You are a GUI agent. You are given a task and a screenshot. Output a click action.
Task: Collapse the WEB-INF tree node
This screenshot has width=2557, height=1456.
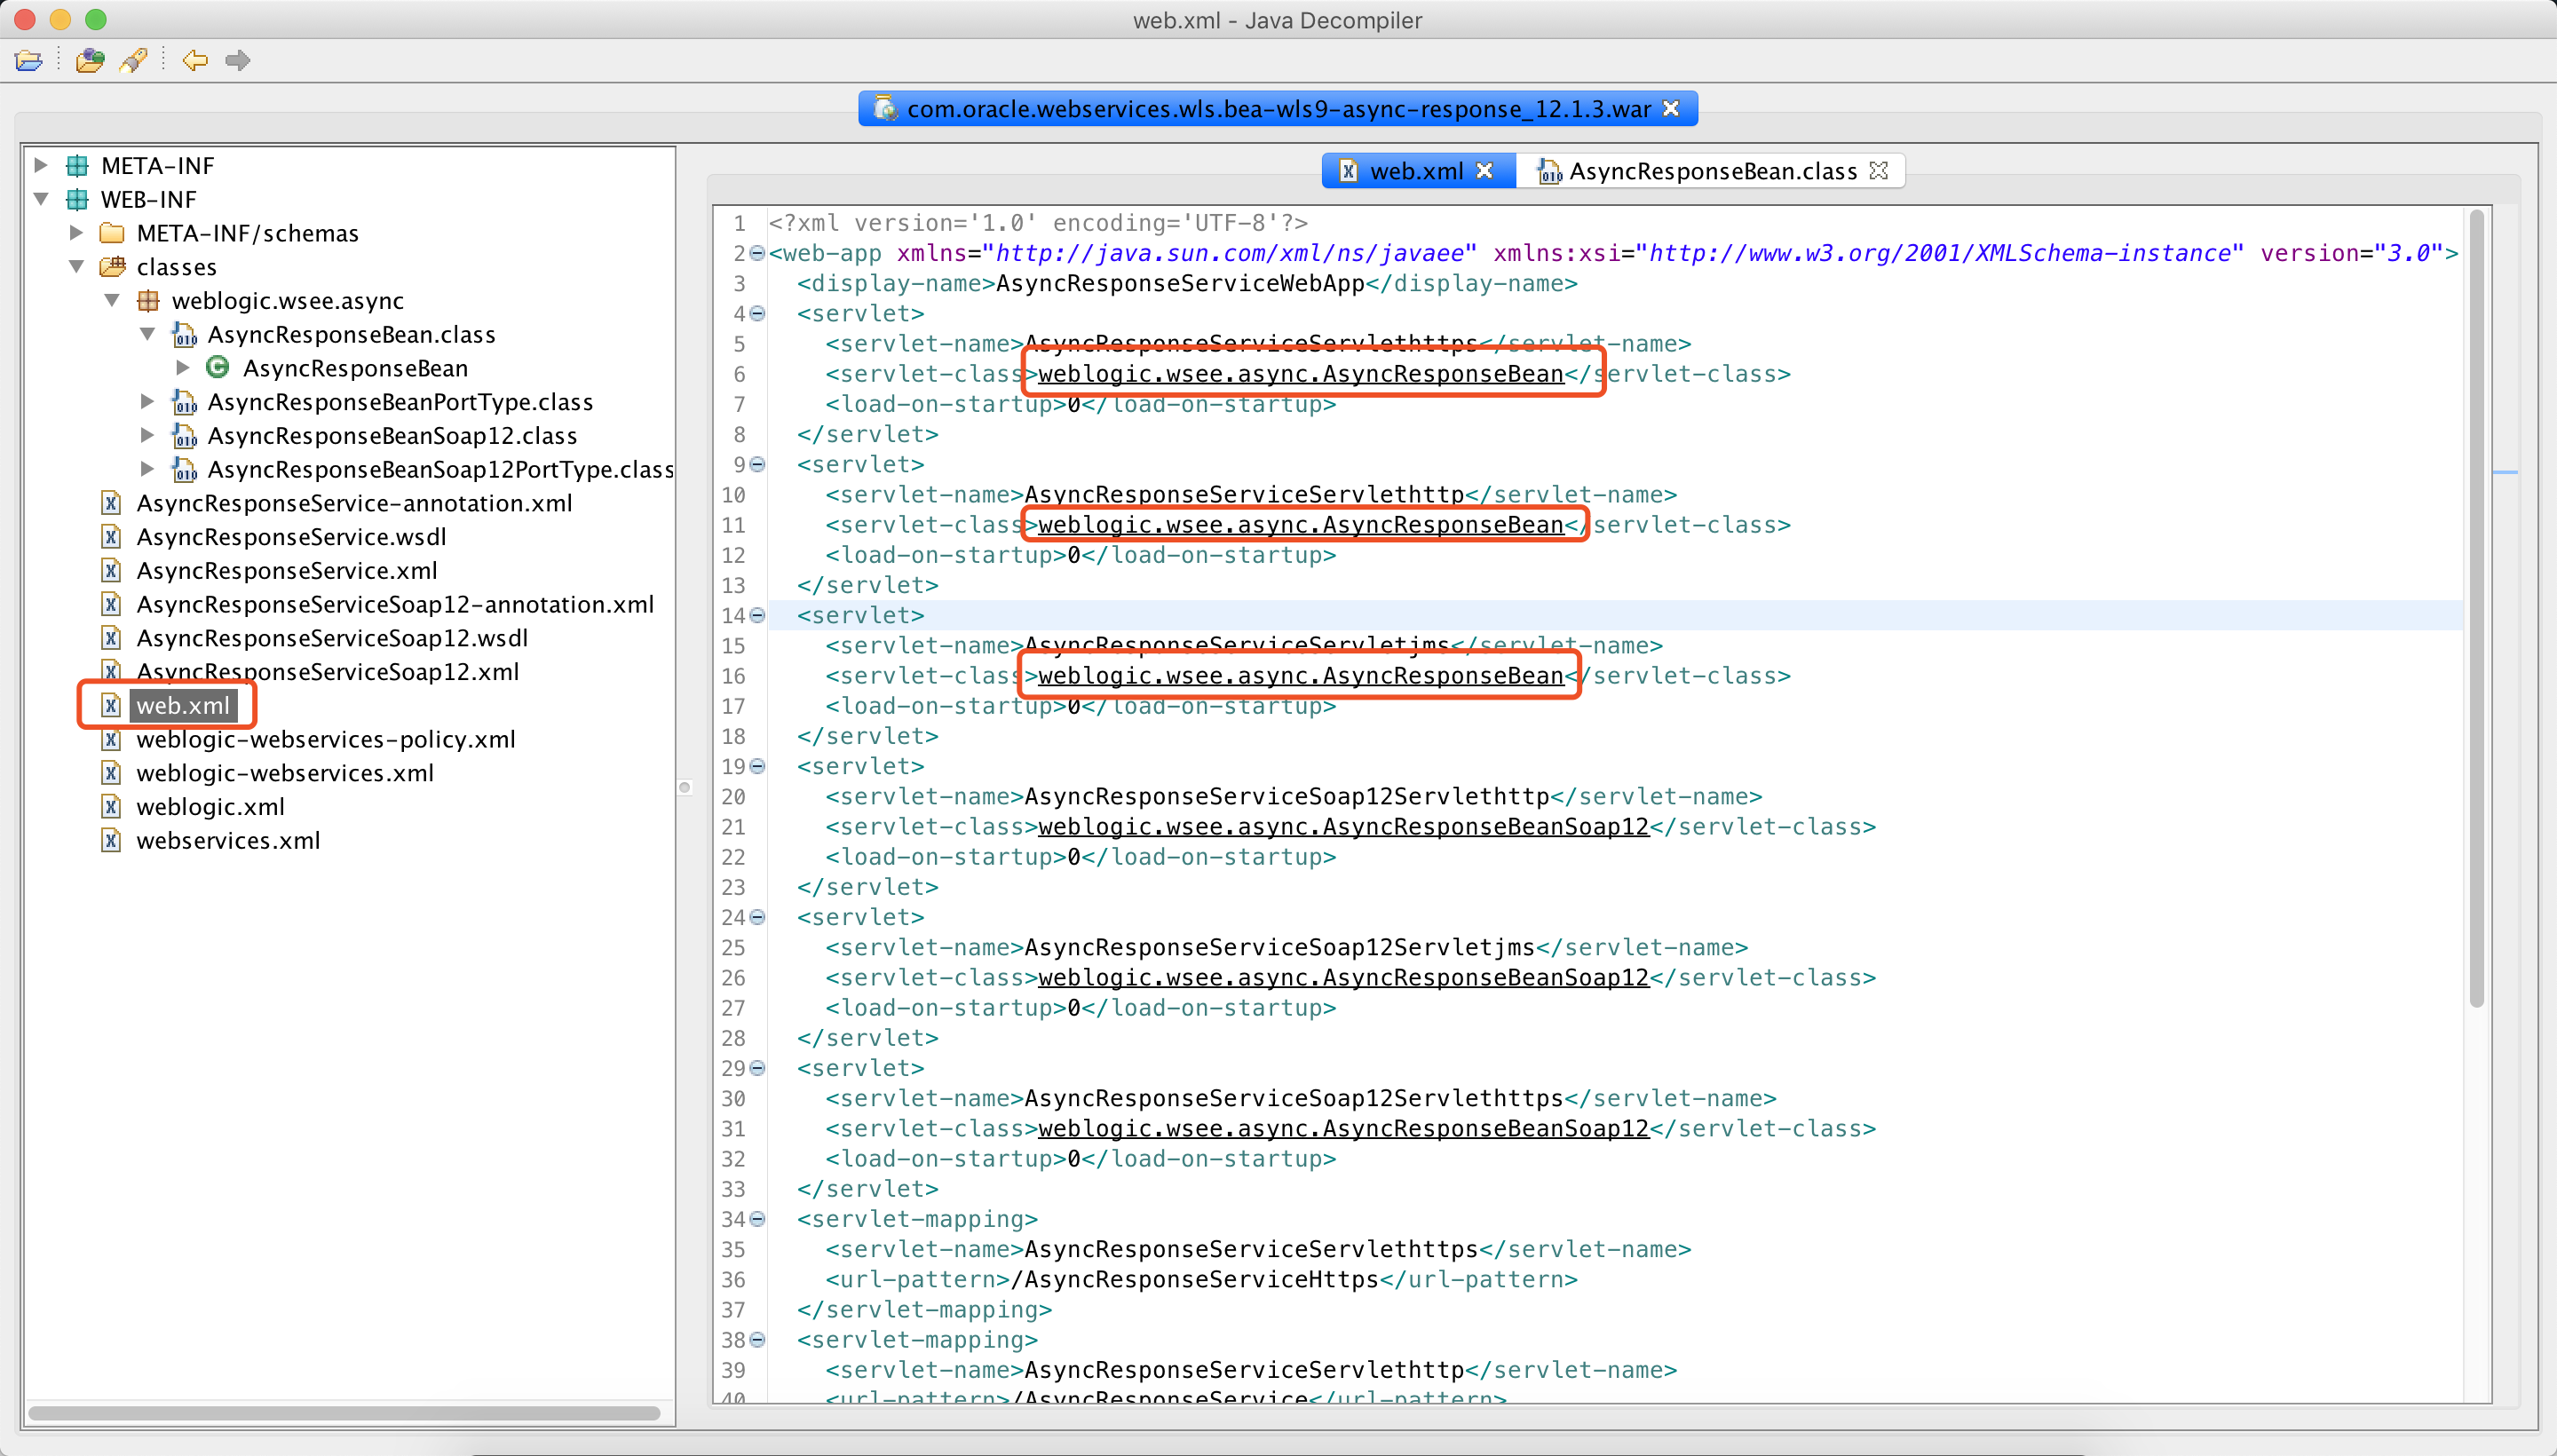coord(40,198)
